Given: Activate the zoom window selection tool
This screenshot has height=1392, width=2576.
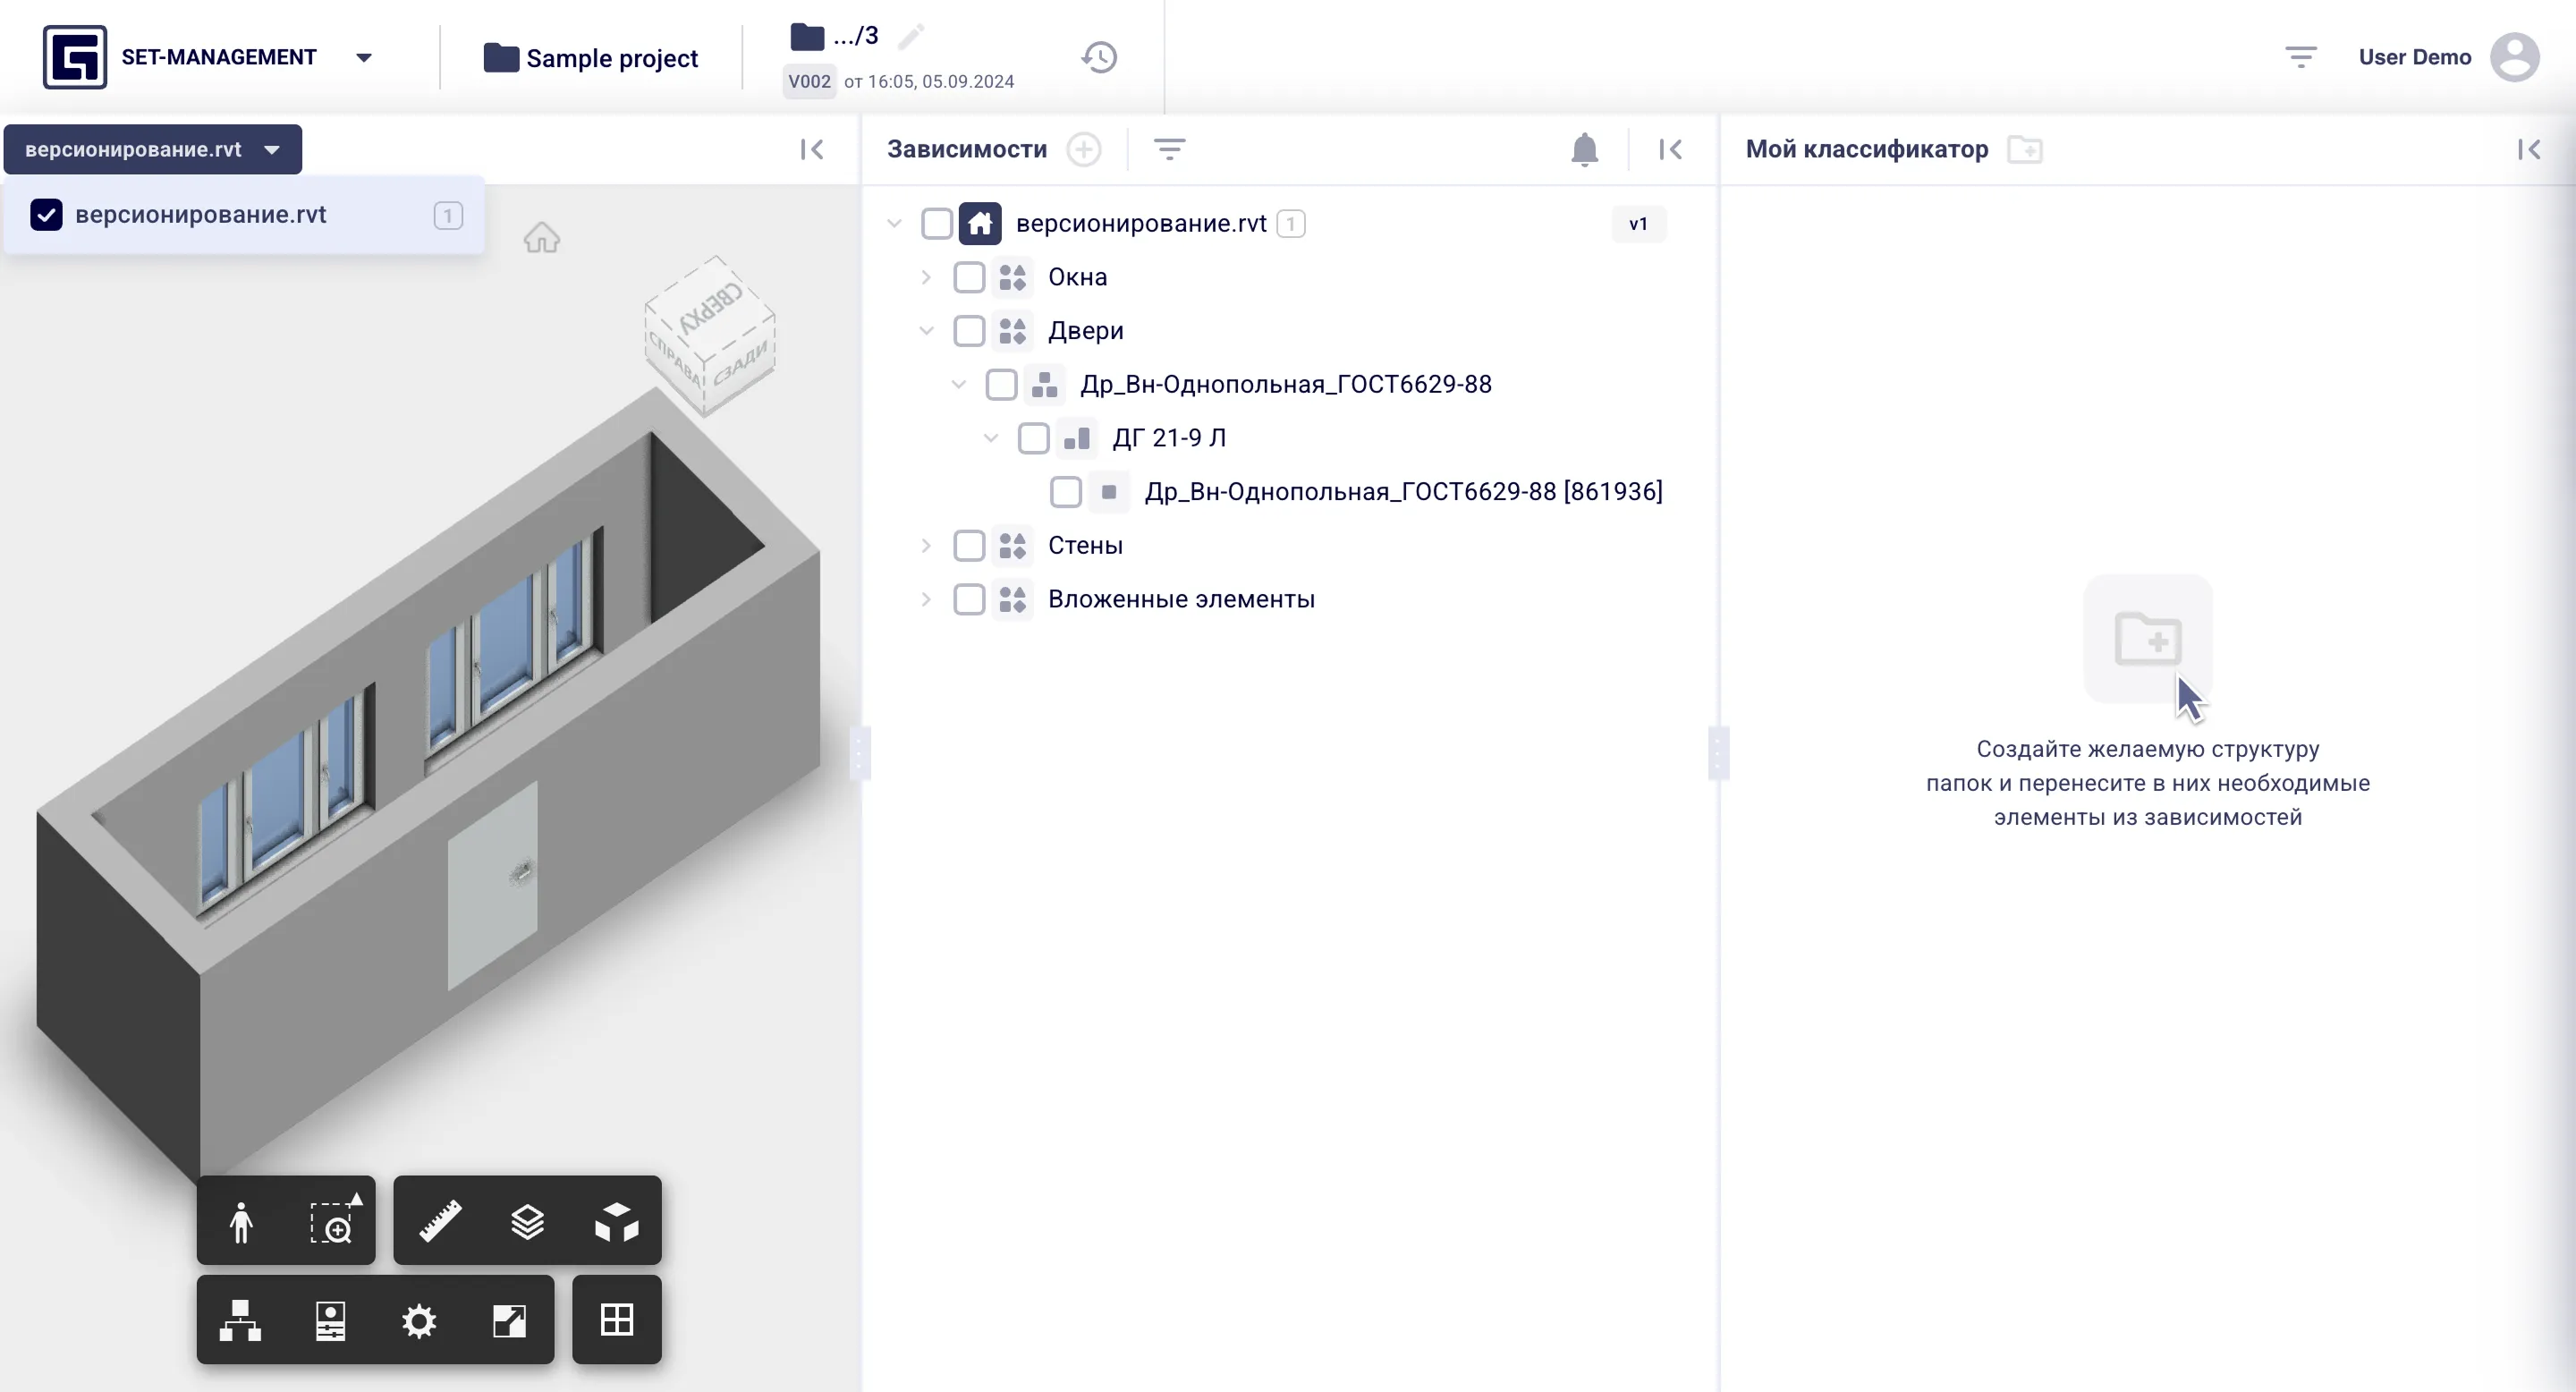Looking at the screenshot, I should pos(332,1221).
